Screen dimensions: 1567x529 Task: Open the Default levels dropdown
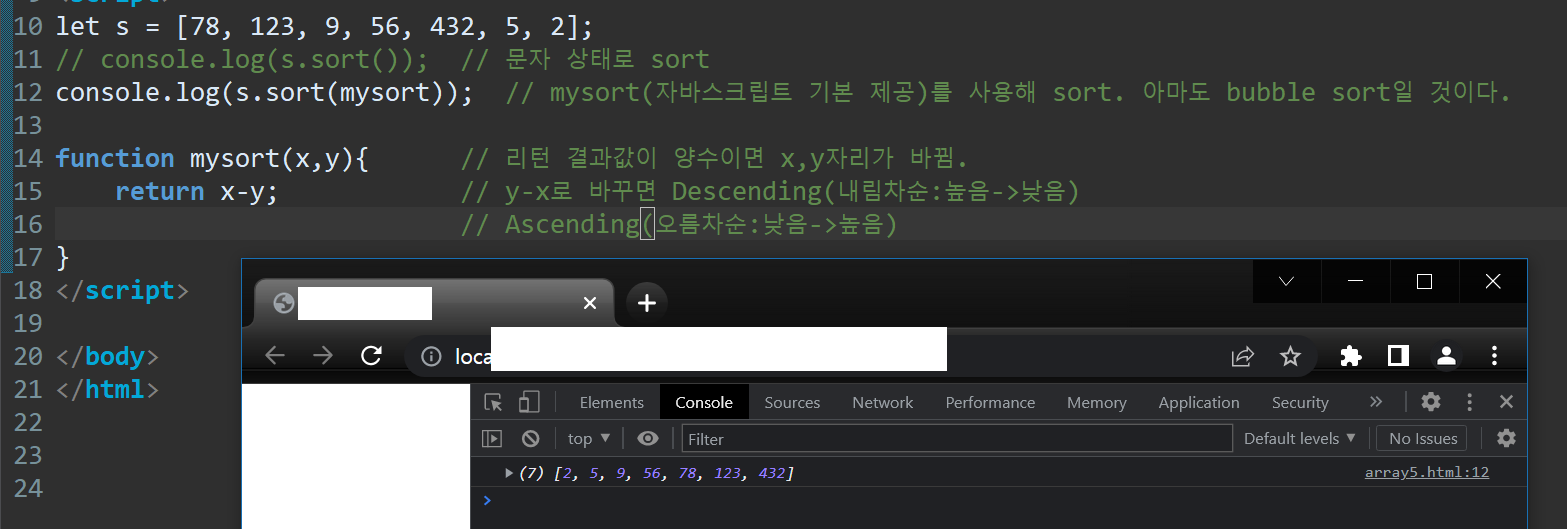click(x=1299, y=438)
